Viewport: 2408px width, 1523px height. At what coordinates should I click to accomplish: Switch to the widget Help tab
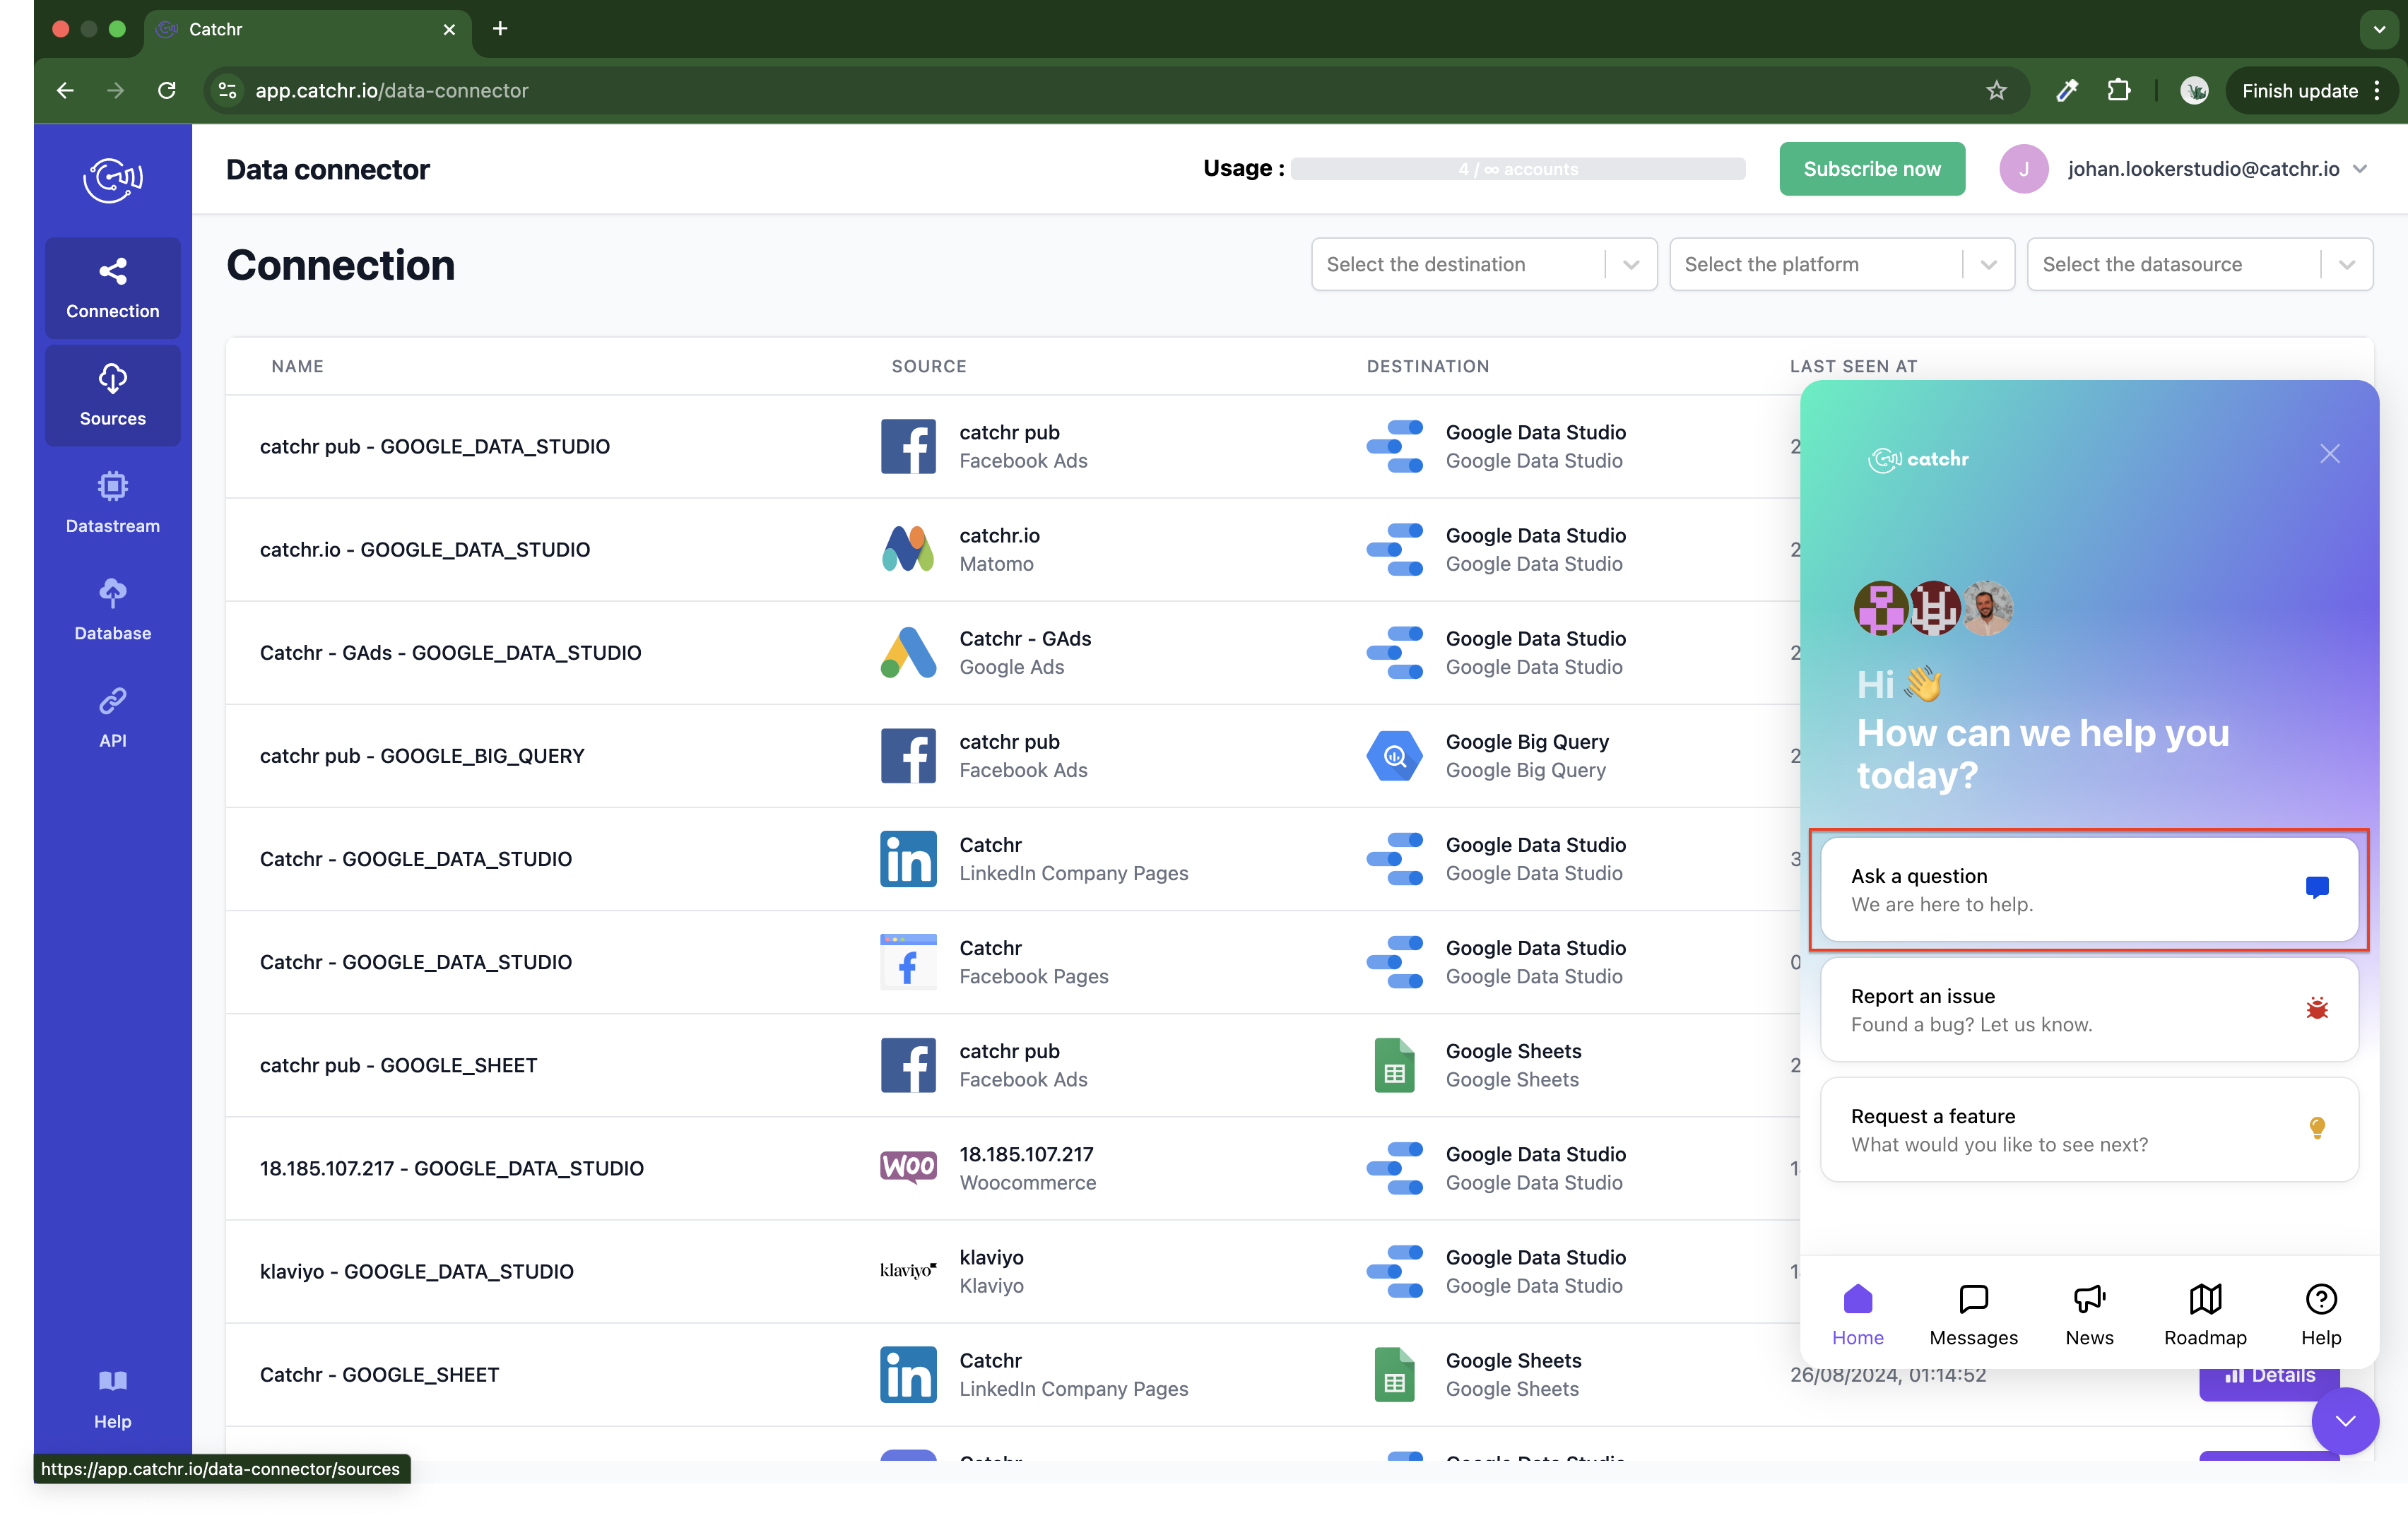click(x=2320, y=1315)
